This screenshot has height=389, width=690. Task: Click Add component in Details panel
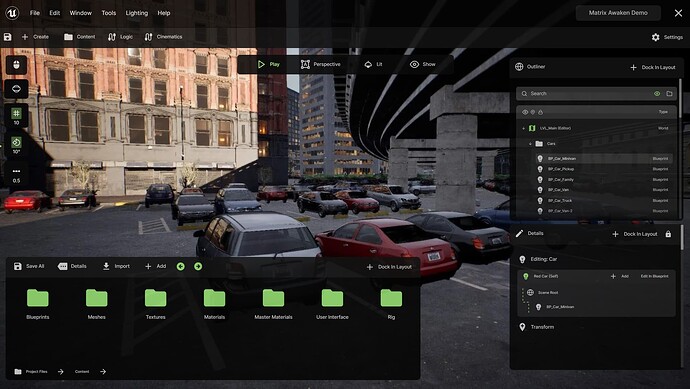pos(620,276)
